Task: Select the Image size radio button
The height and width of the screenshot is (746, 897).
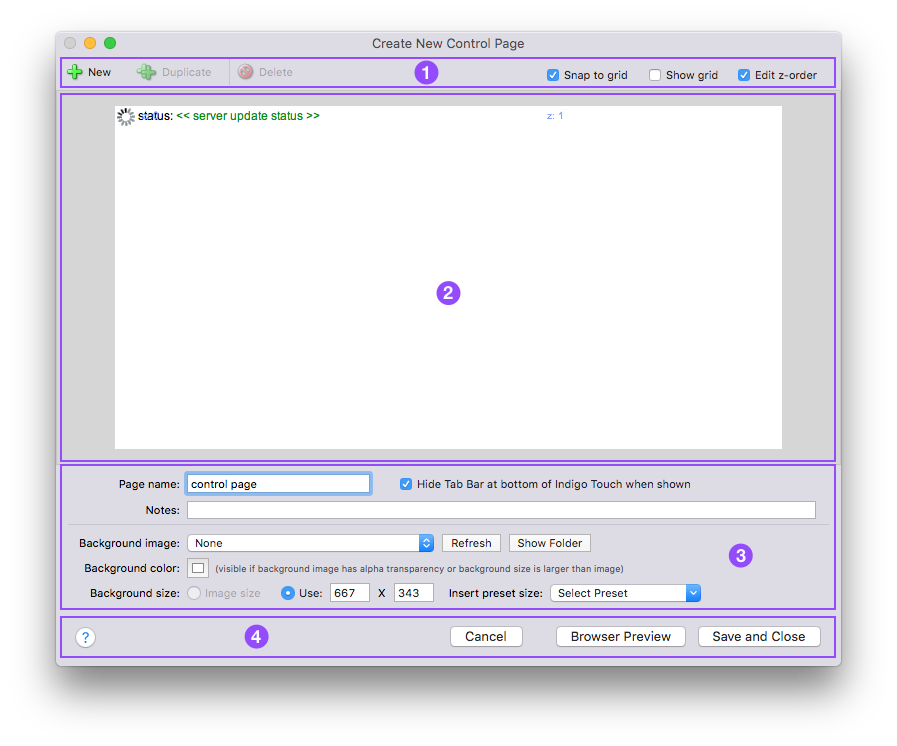Action: 194,593
